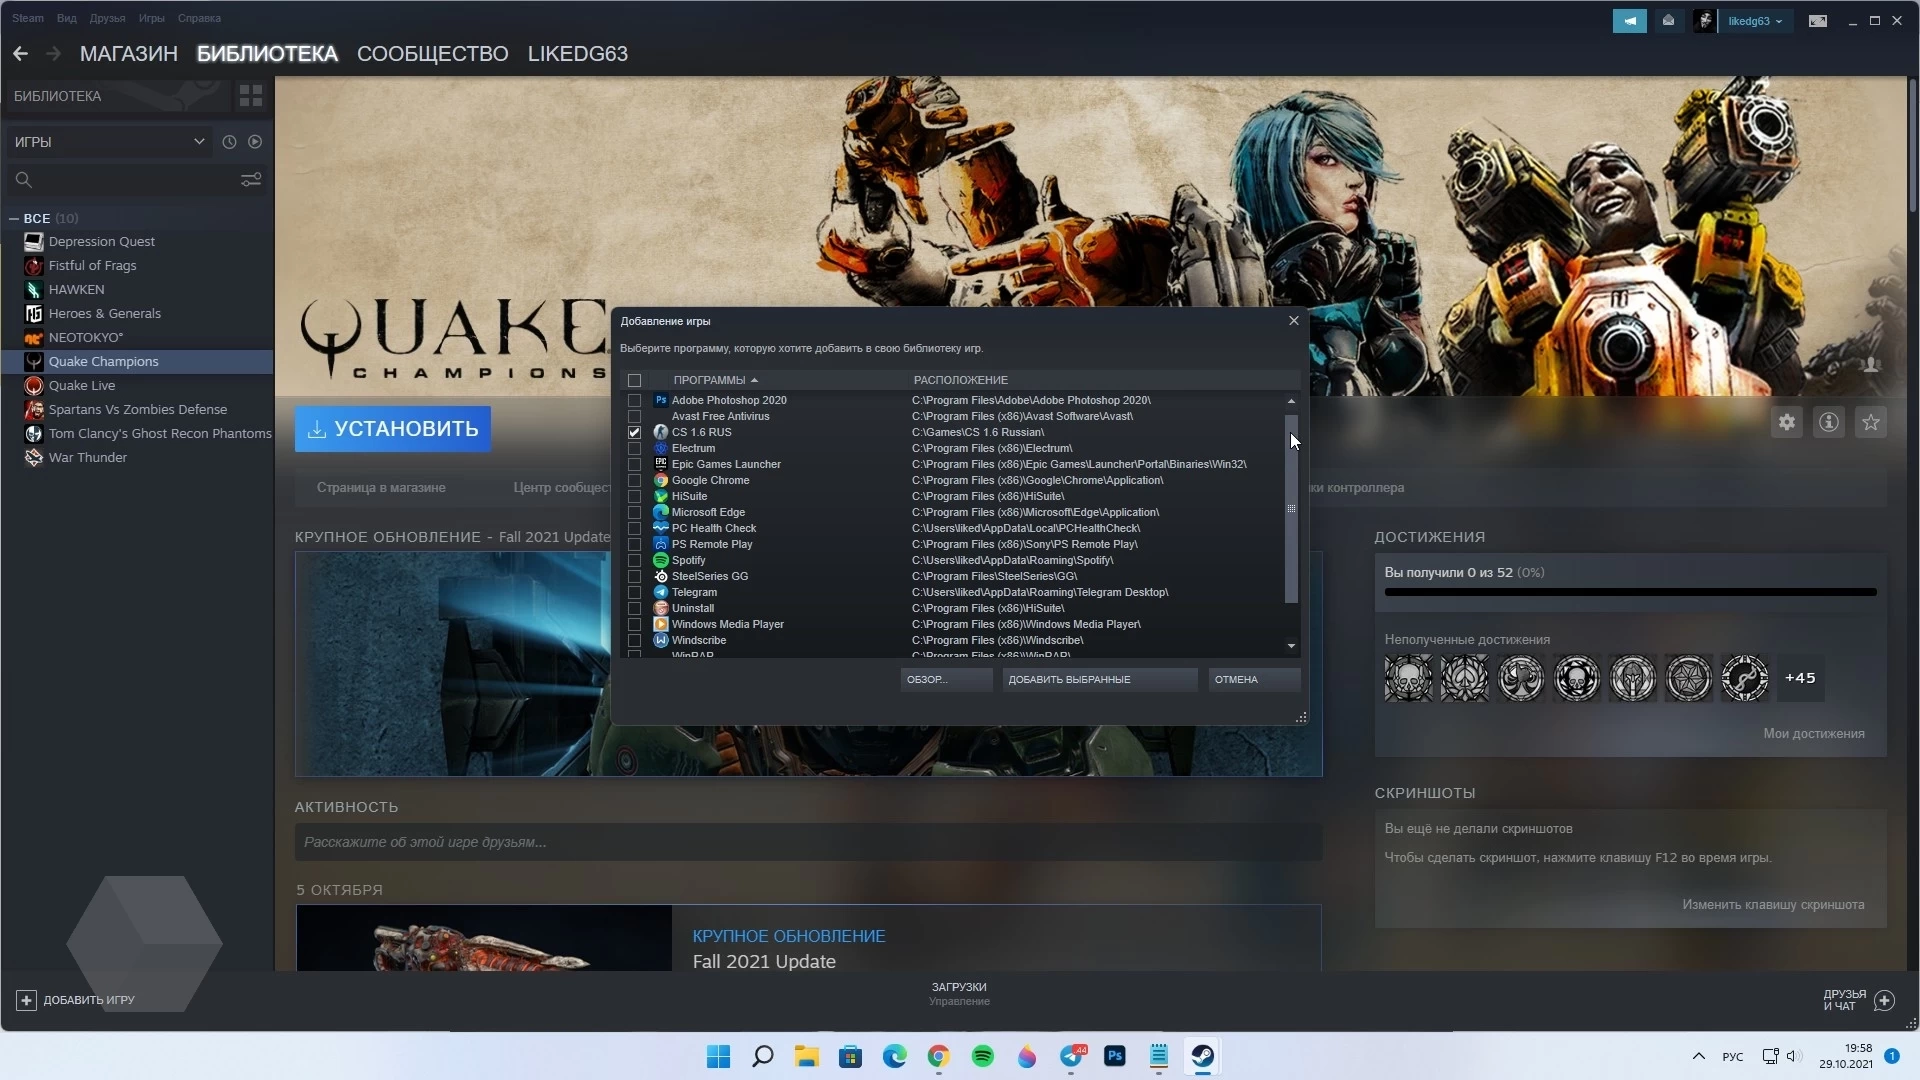Viewport: 1920px width, 1080px height.
Task: Close the Добавление игры dialog
Action: [x=1294, y=321]
